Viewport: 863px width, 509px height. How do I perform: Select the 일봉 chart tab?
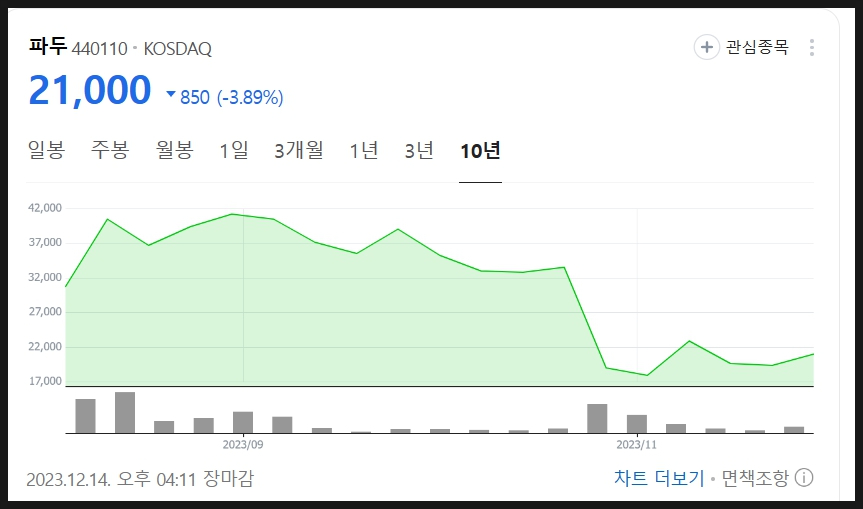coord(47,150)
